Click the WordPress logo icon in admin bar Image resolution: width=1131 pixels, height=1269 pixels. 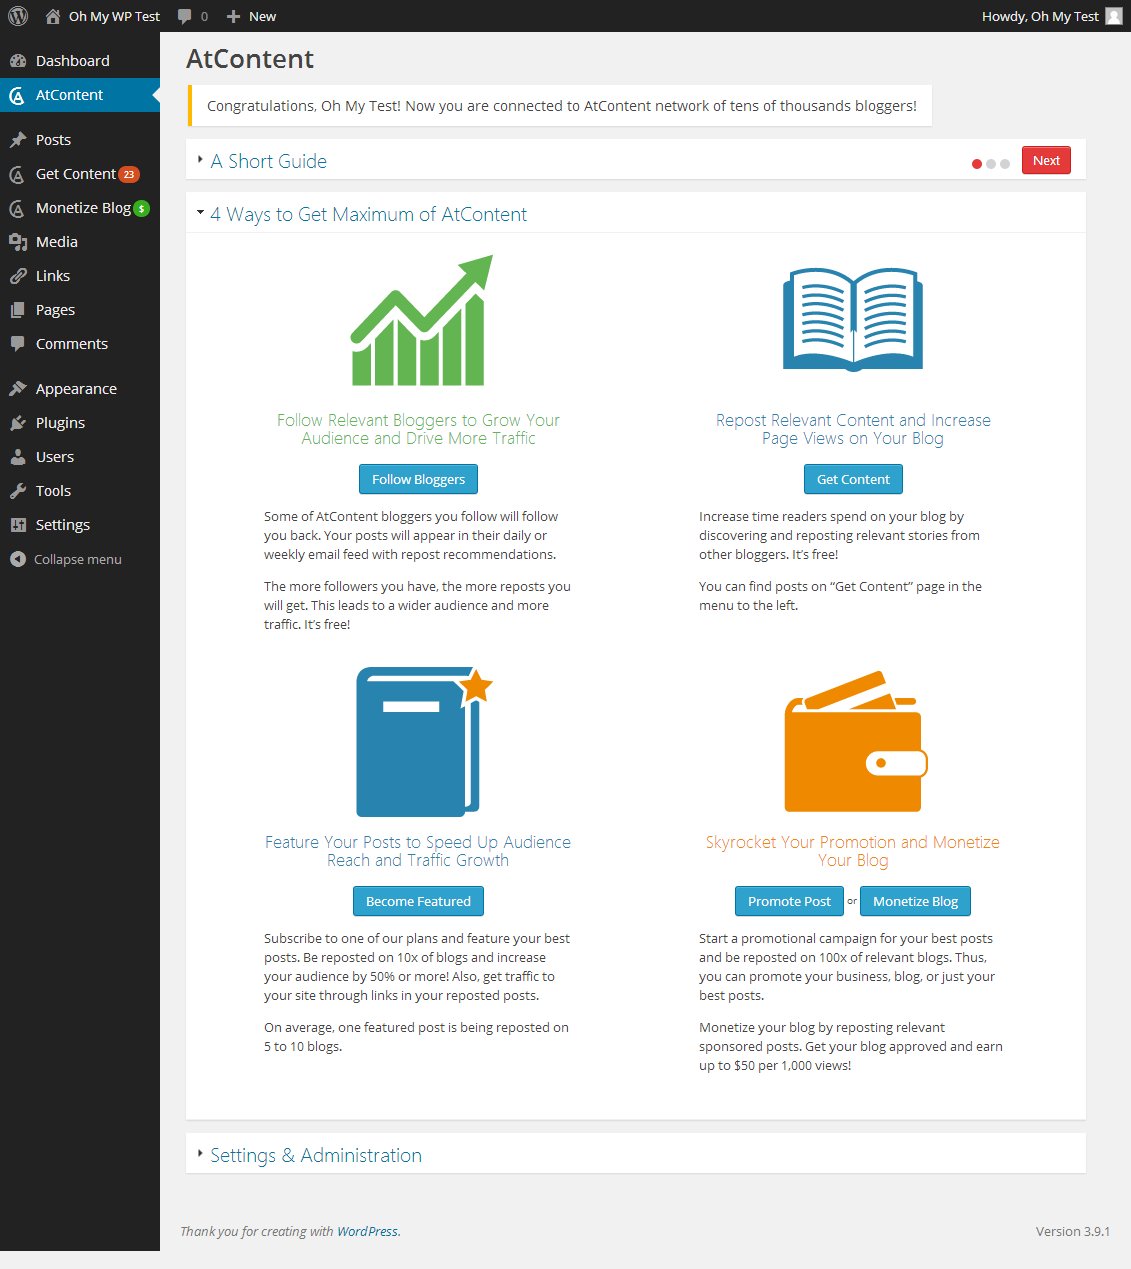click(18, 16)
